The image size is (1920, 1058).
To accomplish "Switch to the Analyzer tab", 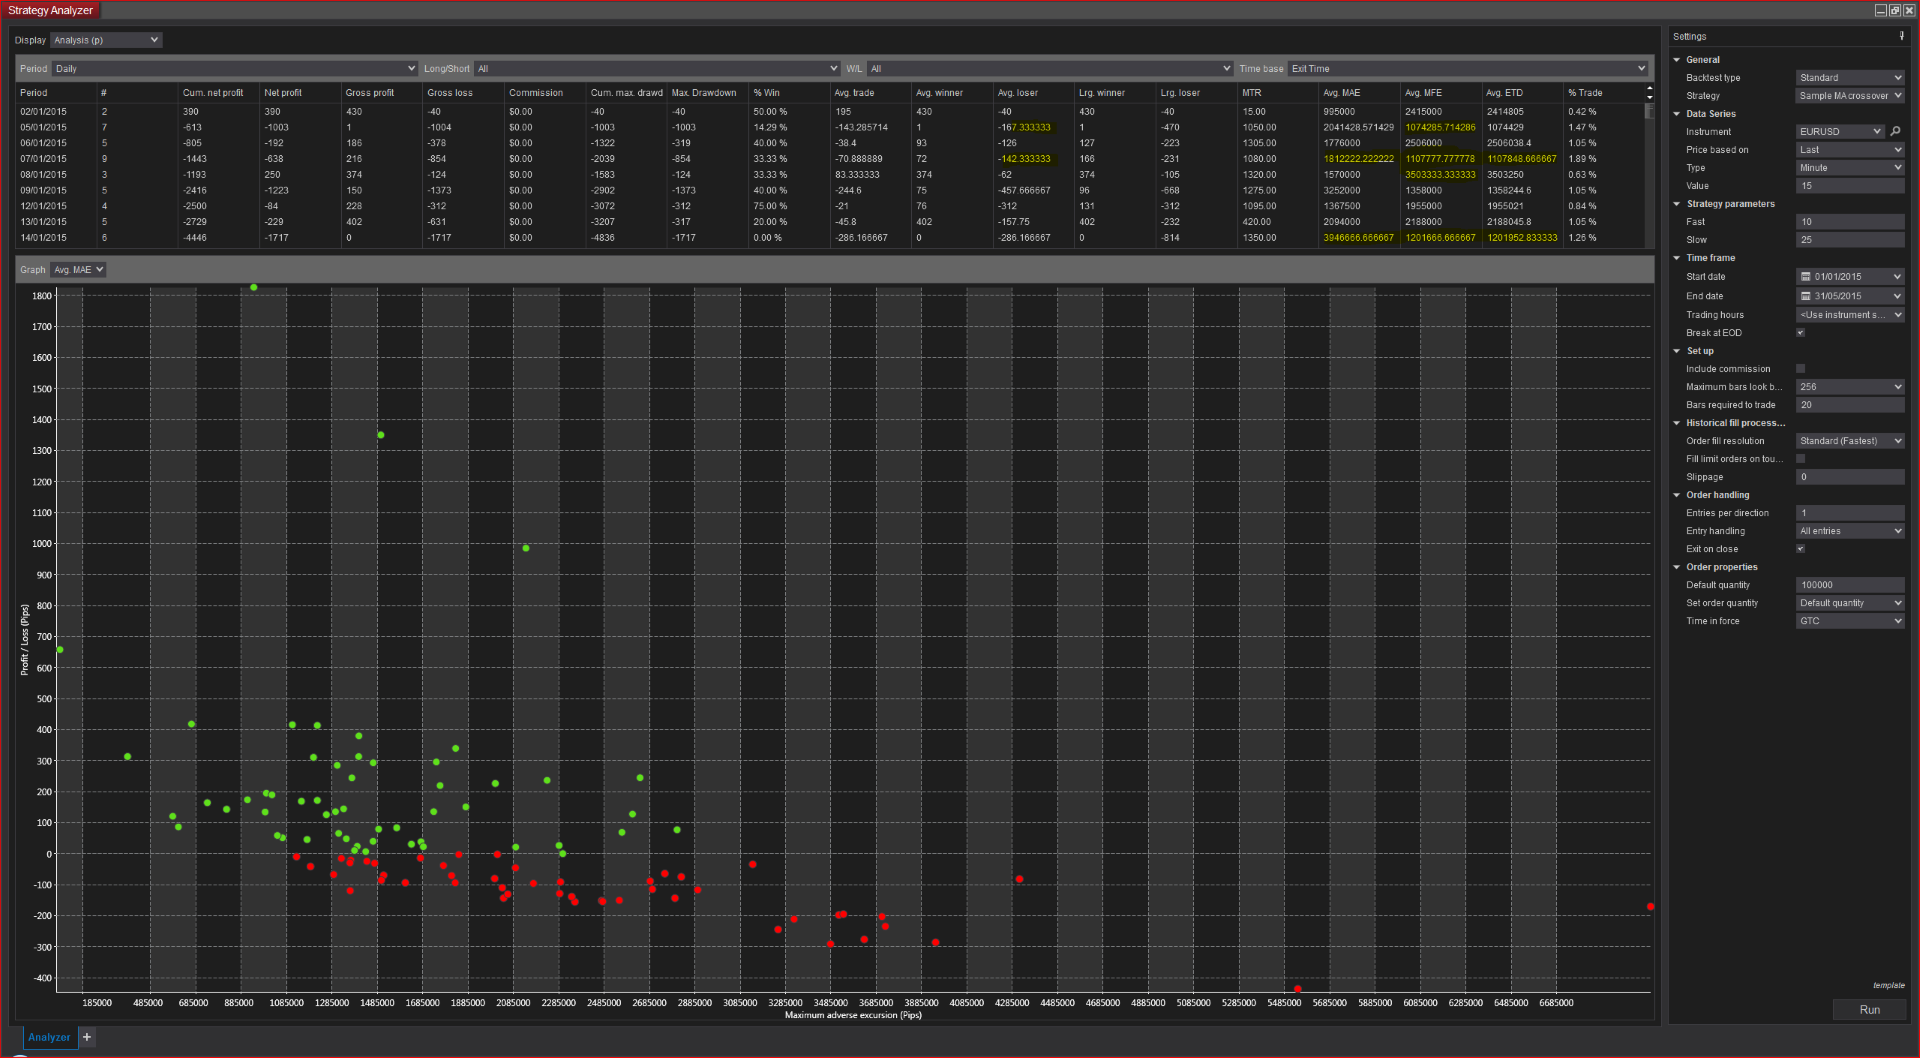I will click(49, 1037).
